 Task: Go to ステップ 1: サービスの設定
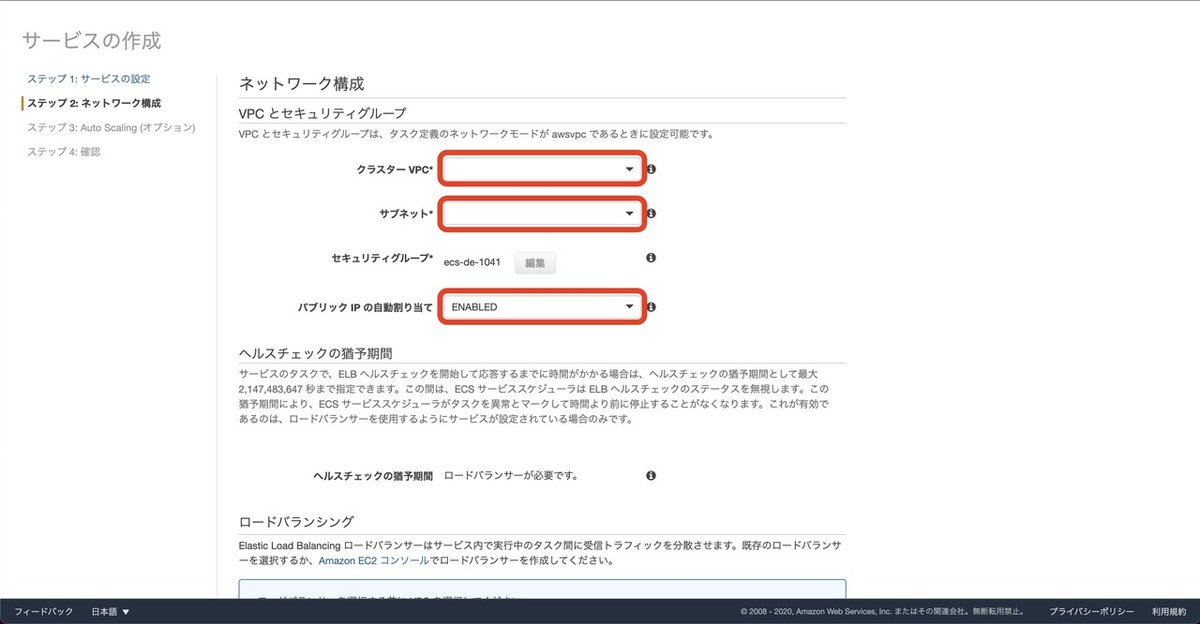89,78
